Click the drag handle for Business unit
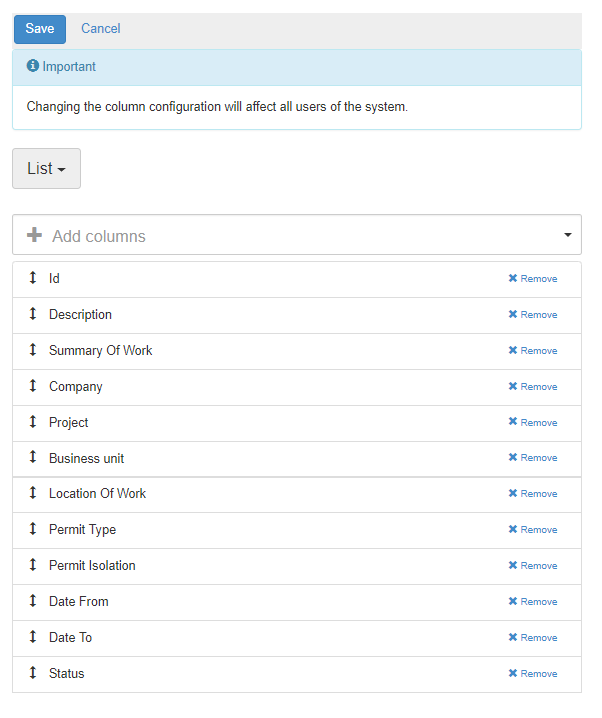 tap(33, 458)
